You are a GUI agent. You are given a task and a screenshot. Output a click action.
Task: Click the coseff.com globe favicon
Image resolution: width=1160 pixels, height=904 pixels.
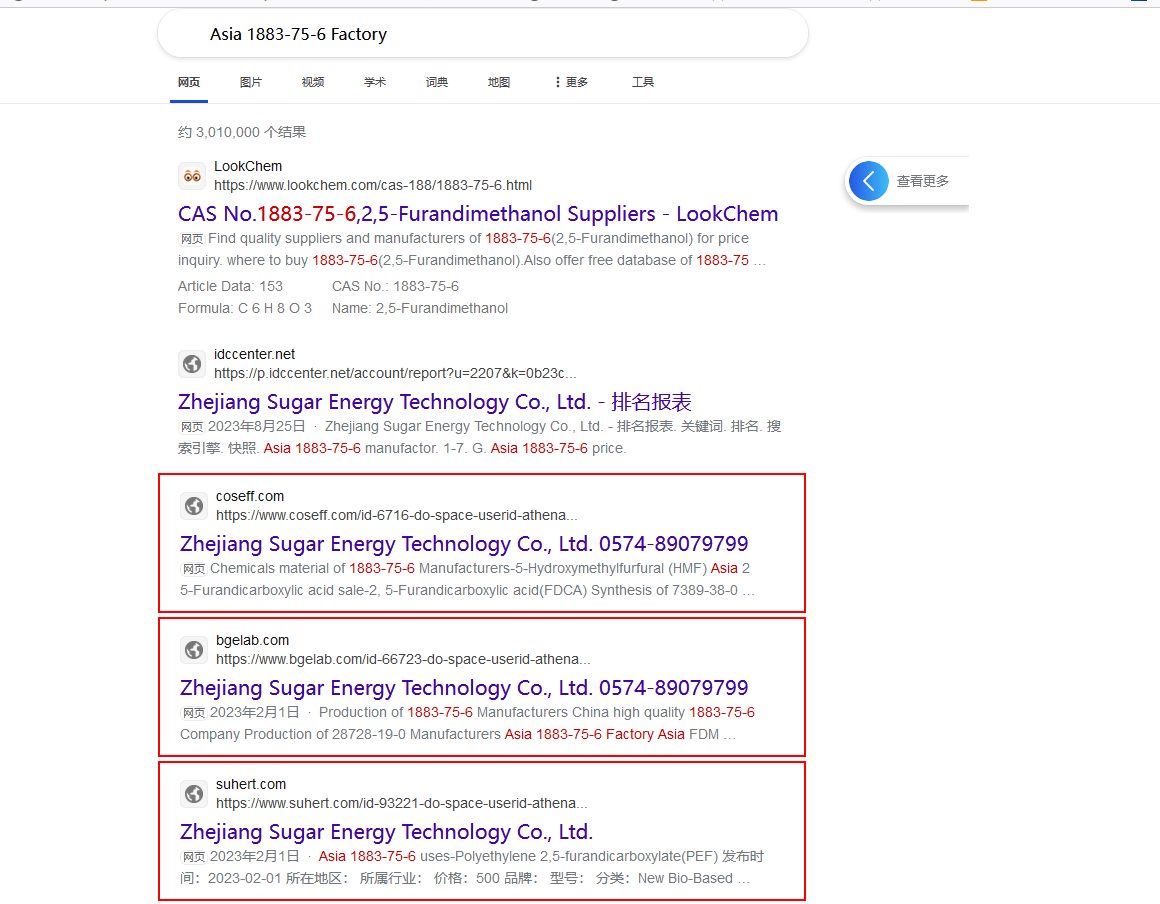194,506
